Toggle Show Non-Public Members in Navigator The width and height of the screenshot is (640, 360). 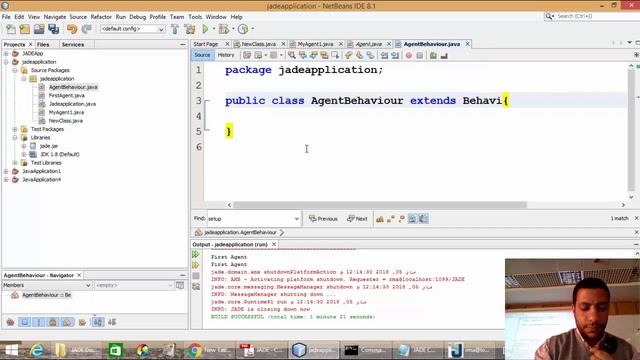click(53, 322)
